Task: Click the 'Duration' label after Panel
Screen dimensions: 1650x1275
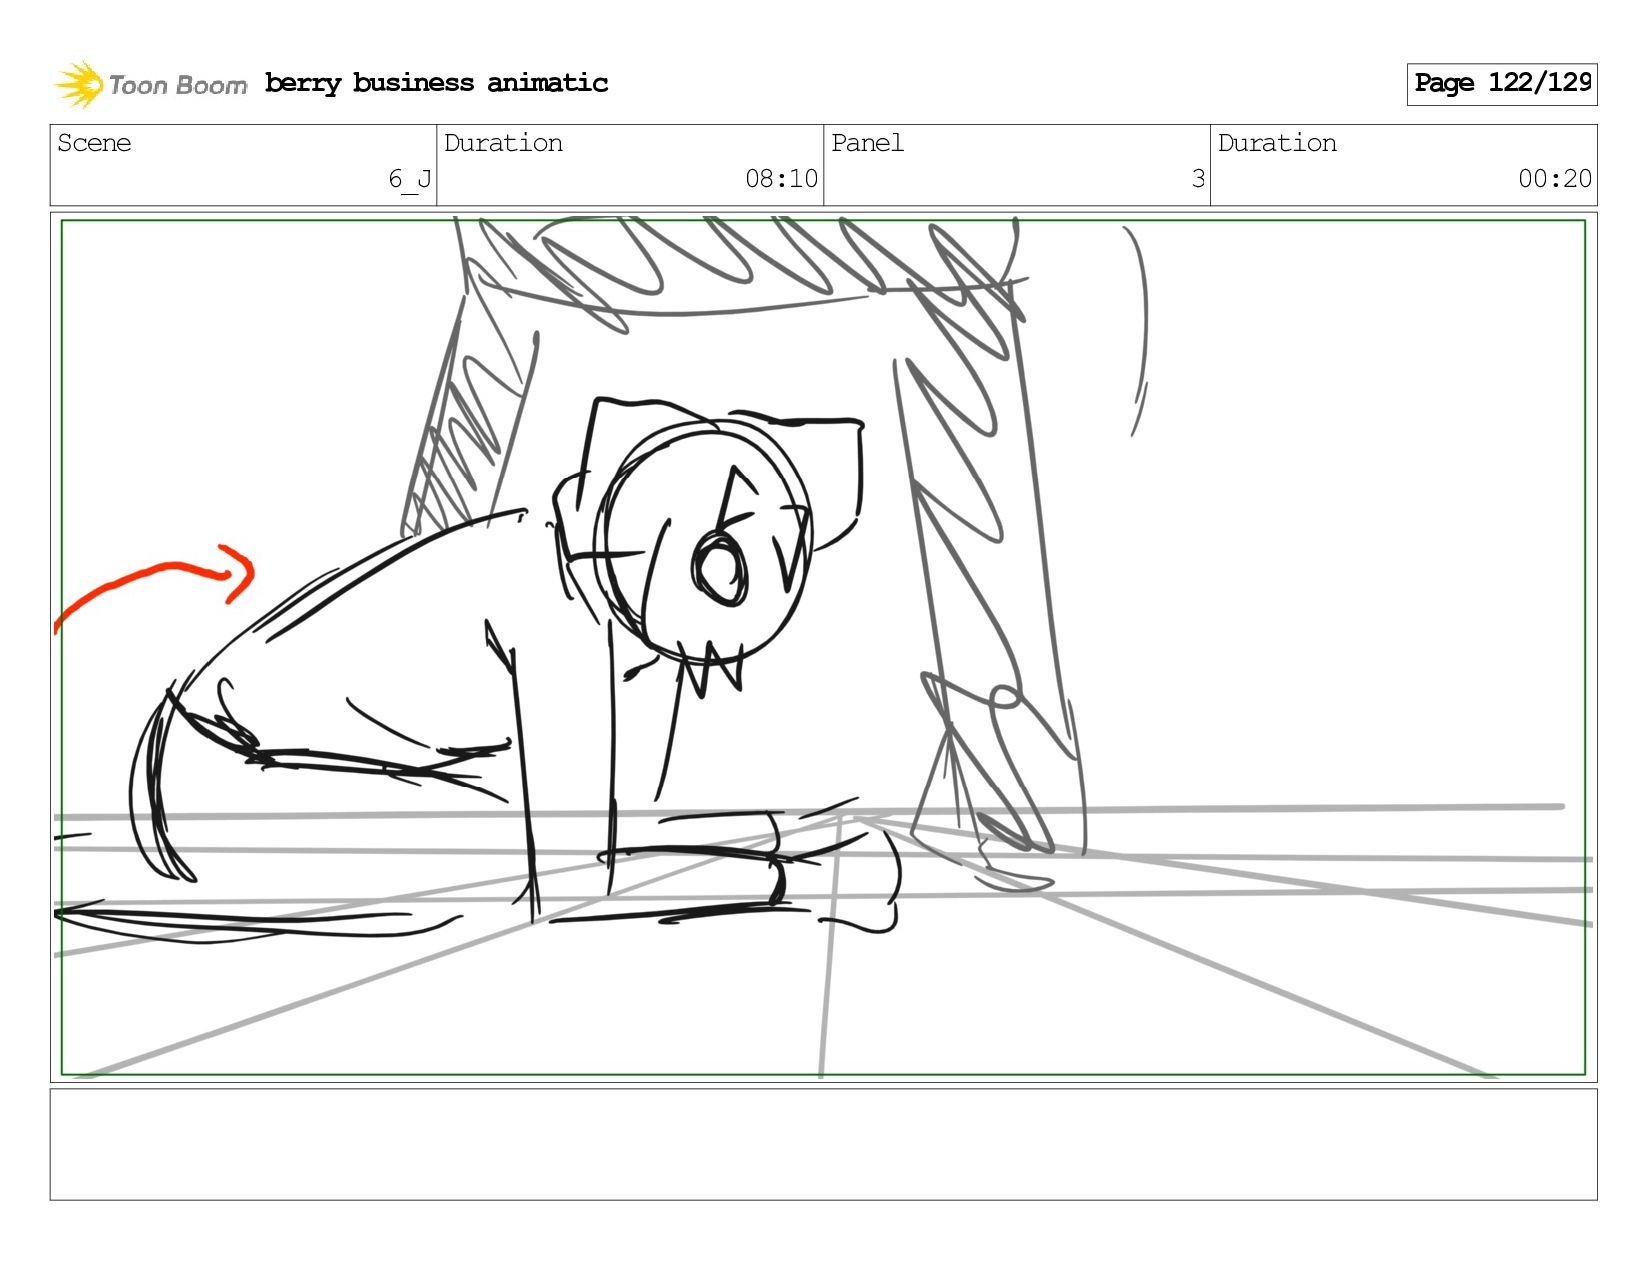Action: click(x=1277, y=143)
